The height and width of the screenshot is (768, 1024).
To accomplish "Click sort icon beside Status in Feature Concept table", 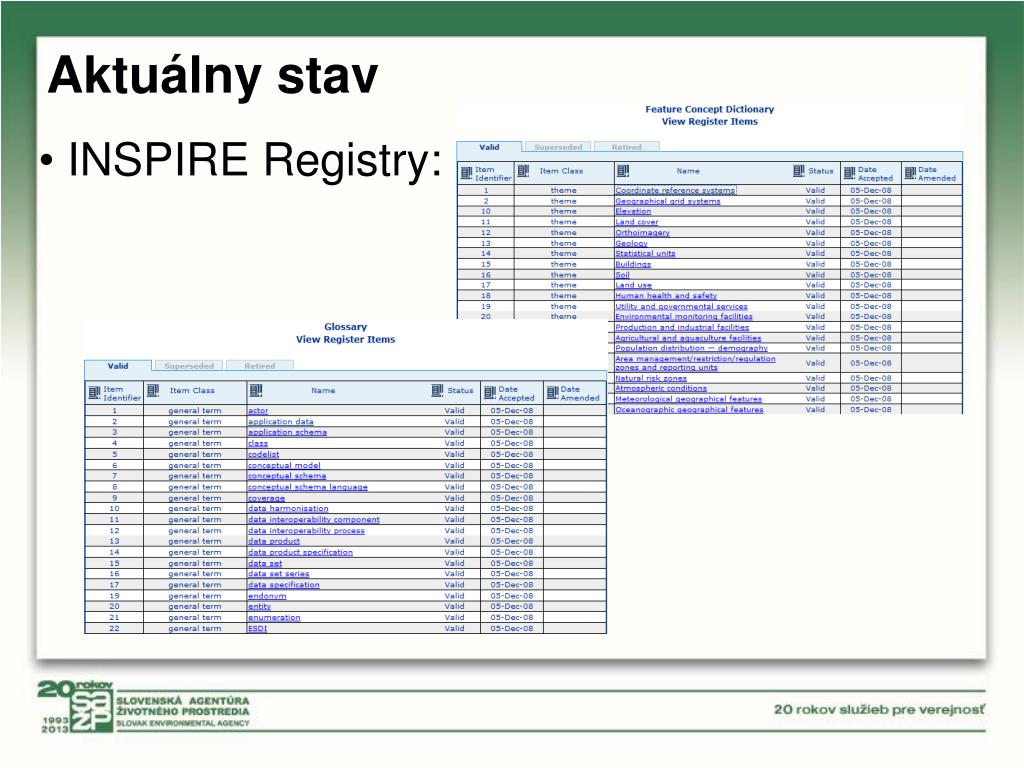I will click(799, 171).
